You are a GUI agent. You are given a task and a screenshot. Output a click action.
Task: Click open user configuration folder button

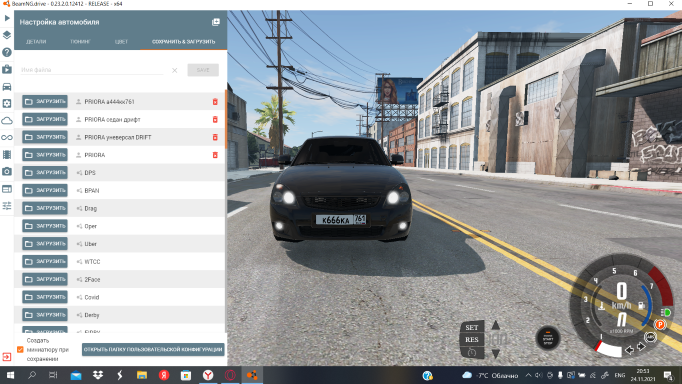coord(153,349)
